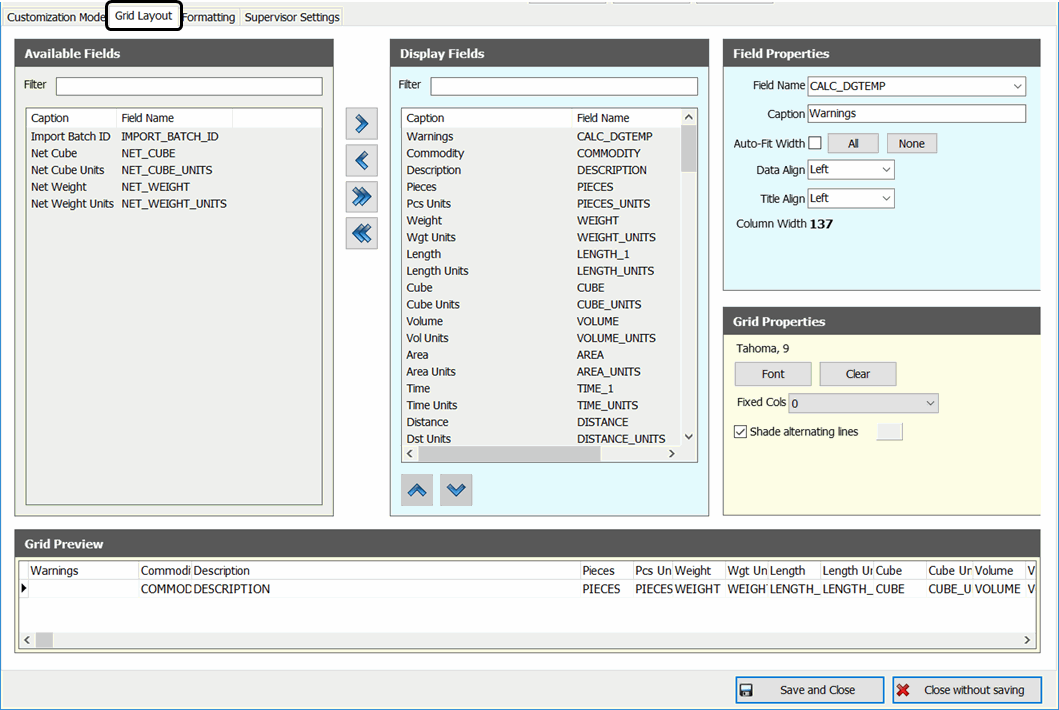
Task: Switch to the Formatting tab
Action: [209, 17]
